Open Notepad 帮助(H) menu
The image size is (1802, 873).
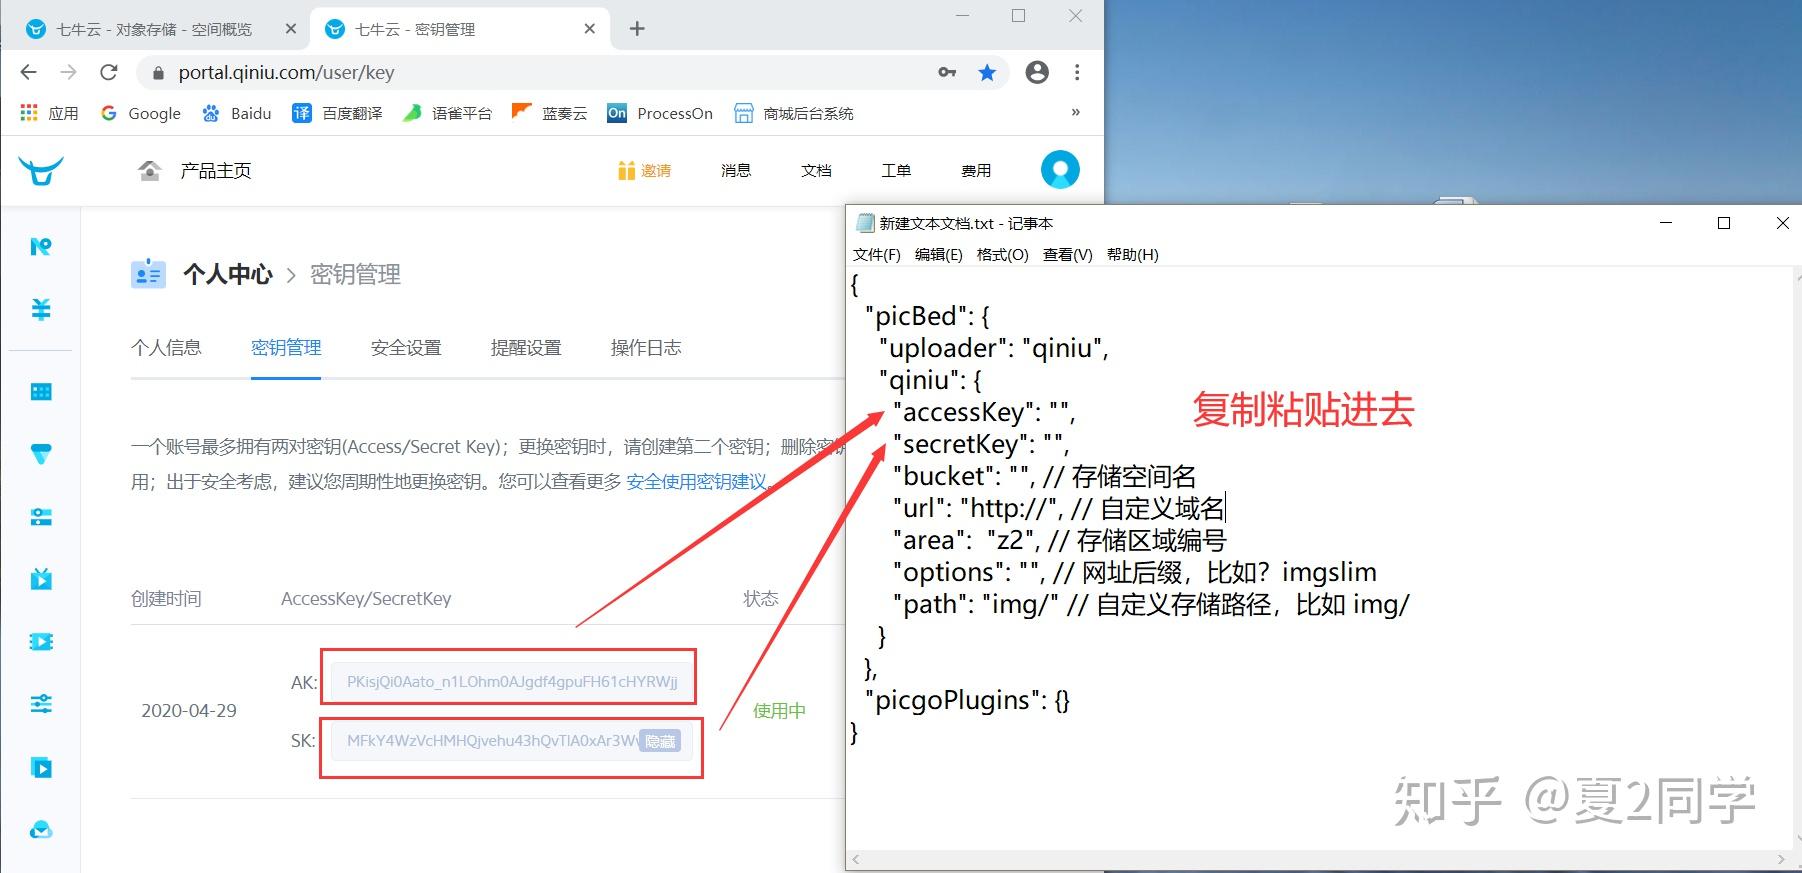pyautogui.click(x=1132, y=255)
